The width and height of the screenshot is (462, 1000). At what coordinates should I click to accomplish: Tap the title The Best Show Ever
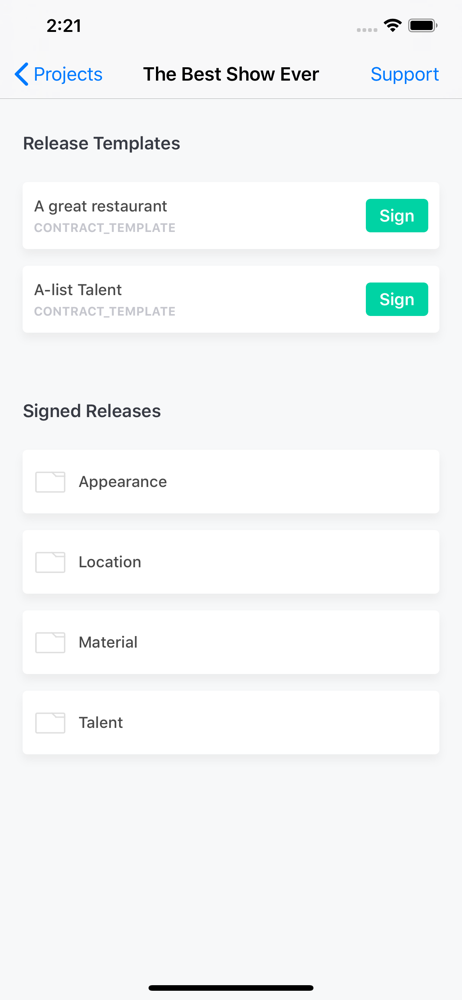pos(231,75)
